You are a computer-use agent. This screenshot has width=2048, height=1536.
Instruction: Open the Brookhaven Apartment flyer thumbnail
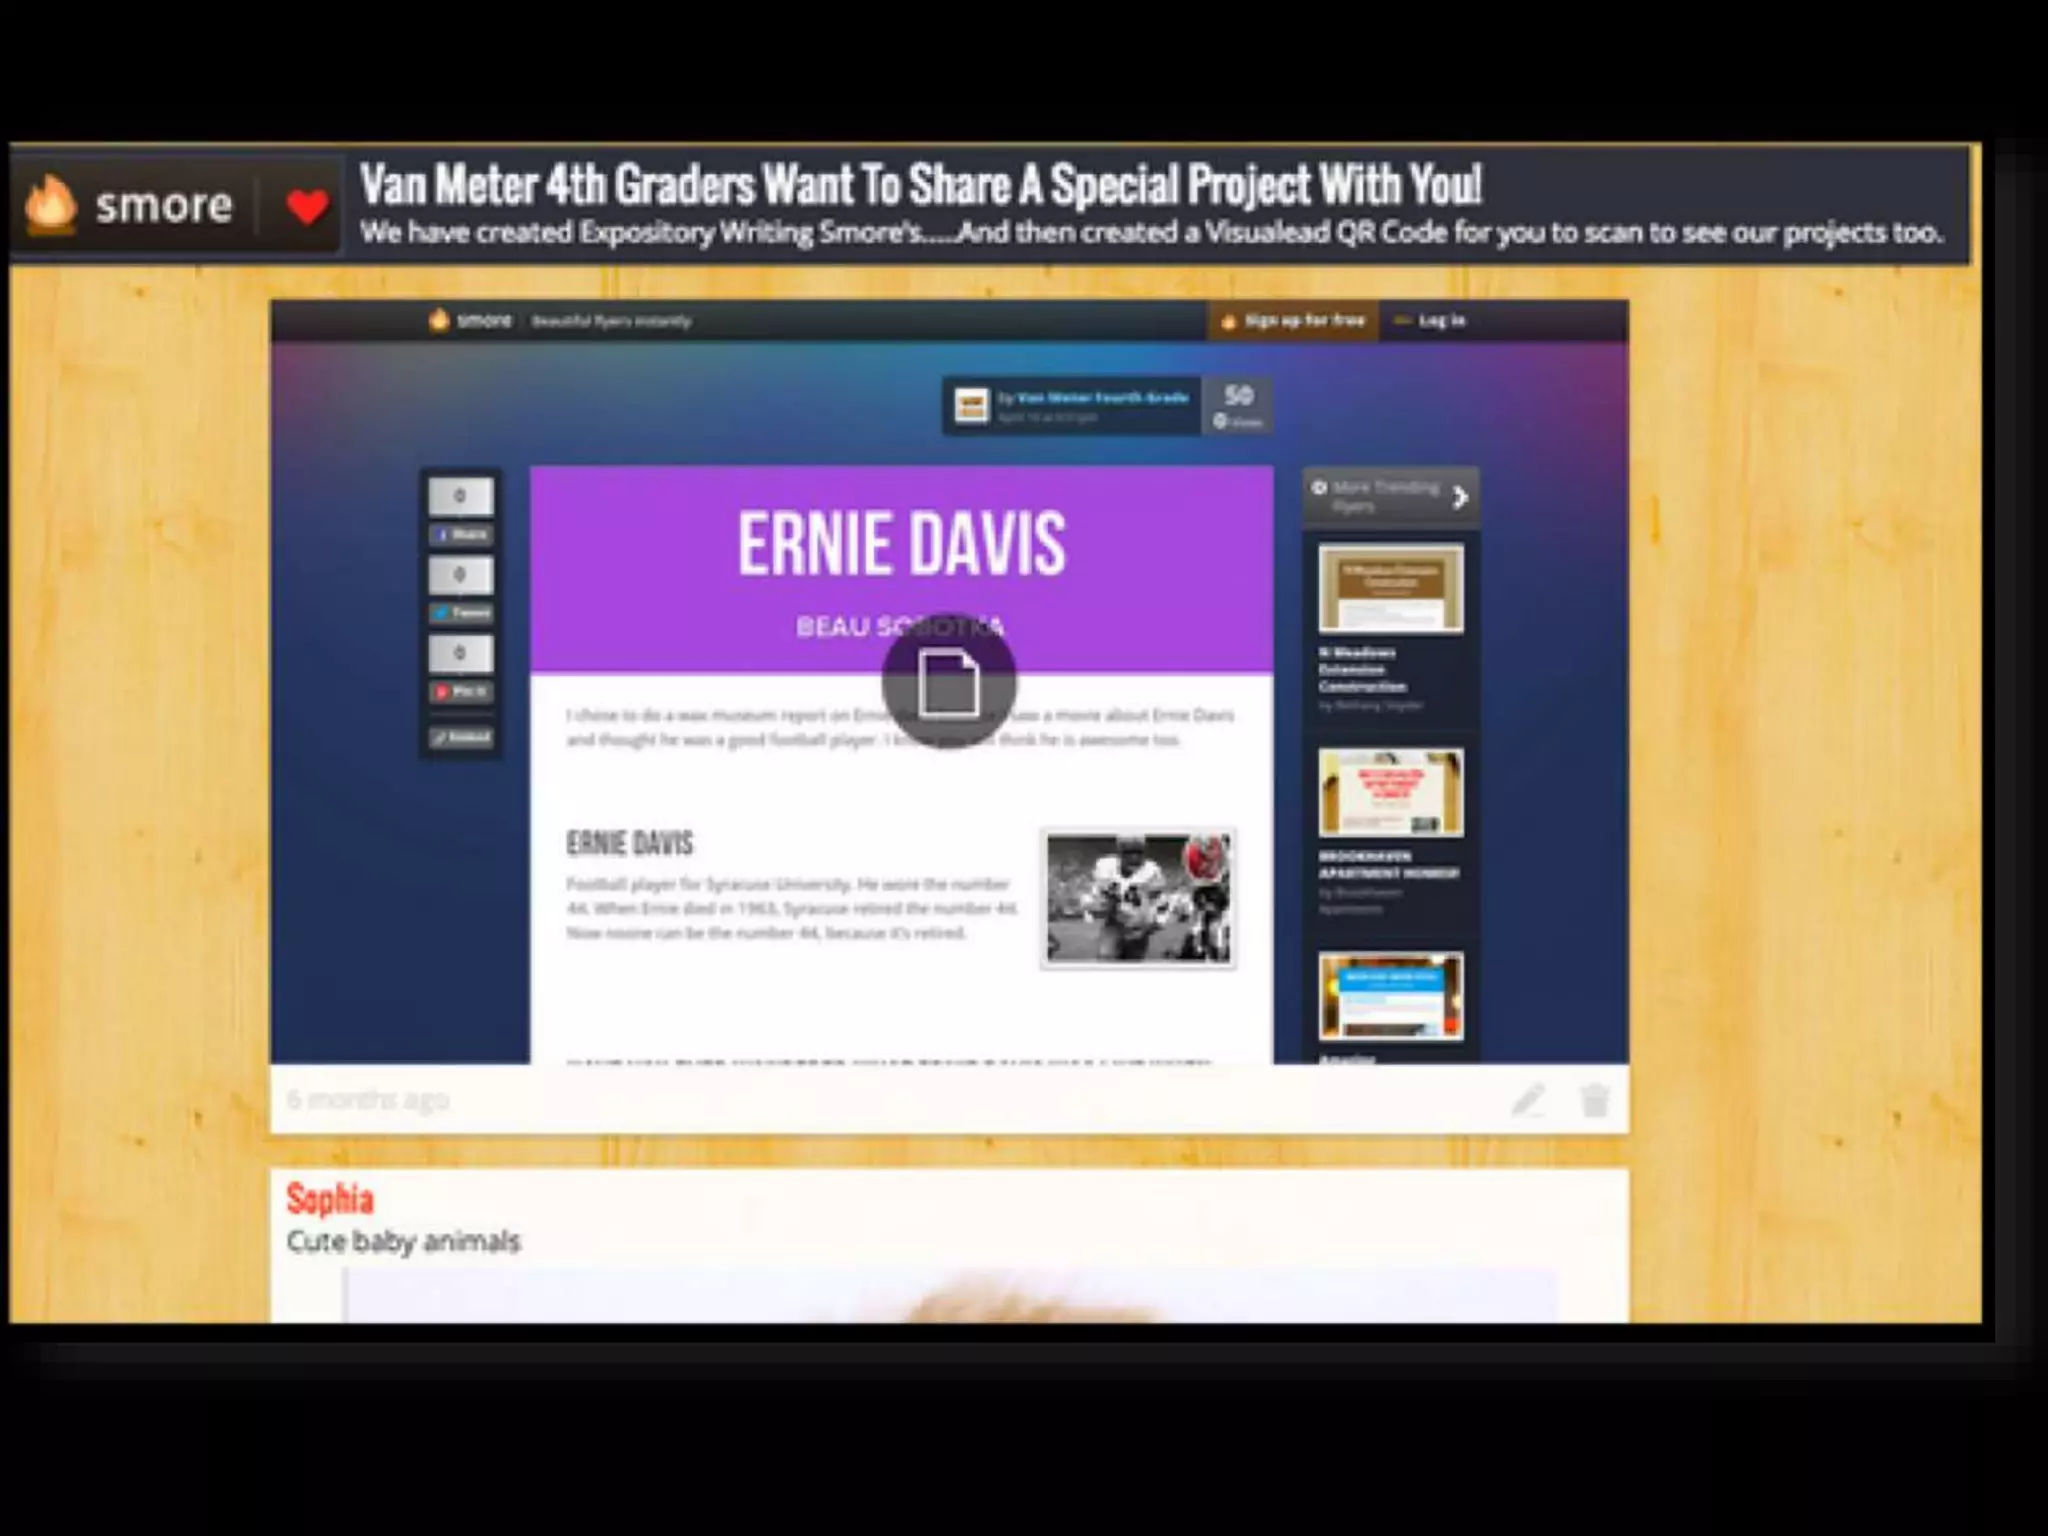(x=1390, y=792)
